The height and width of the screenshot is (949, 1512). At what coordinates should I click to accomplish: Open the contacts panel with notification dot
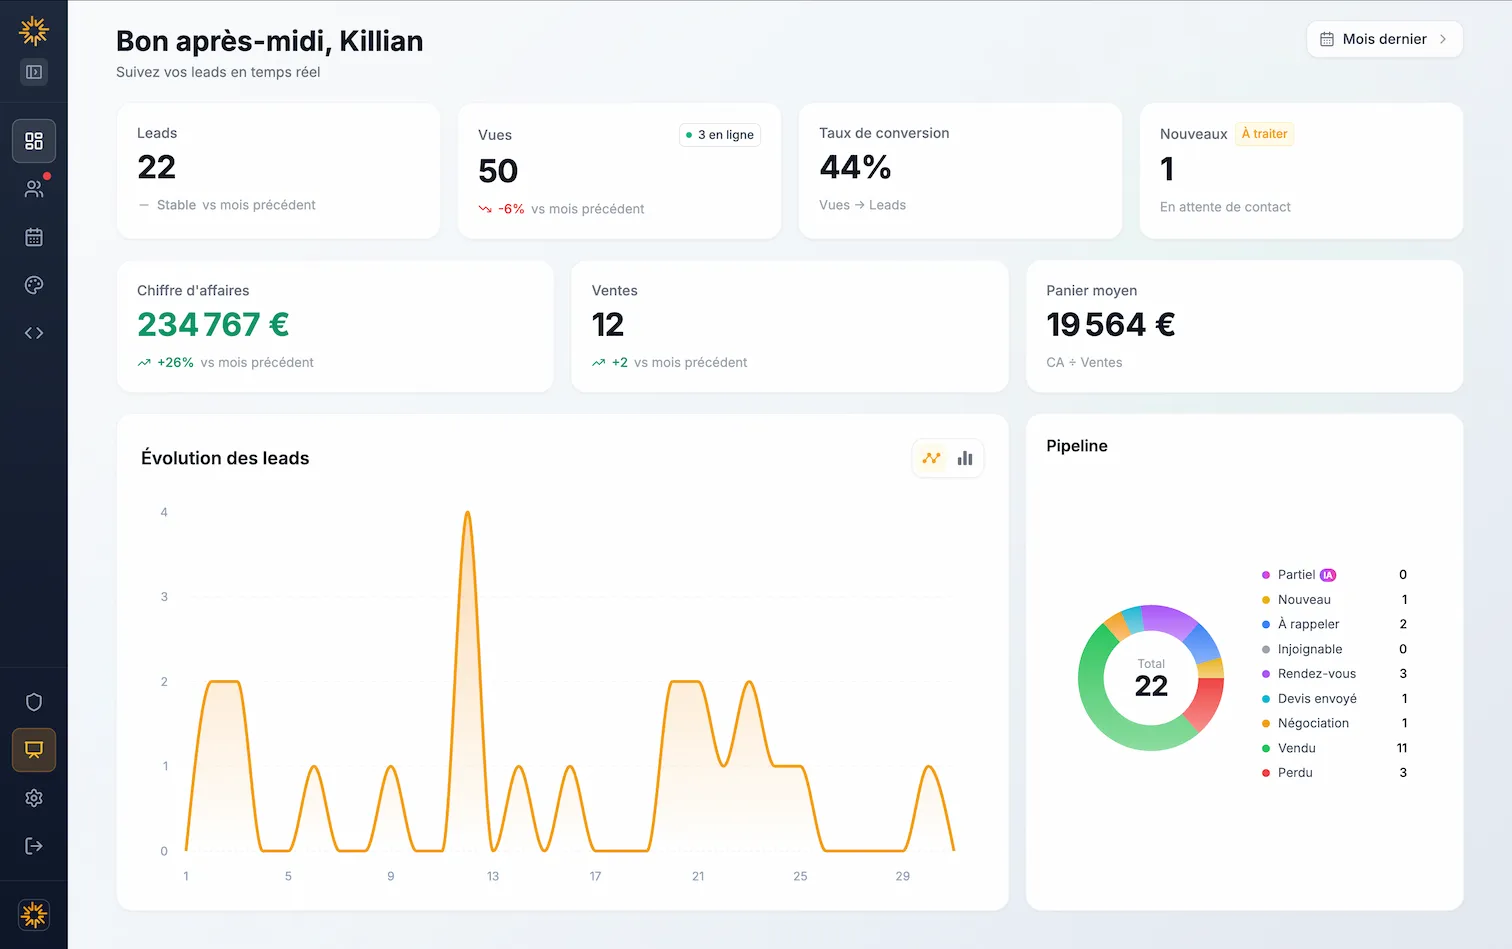click(34, 188)
